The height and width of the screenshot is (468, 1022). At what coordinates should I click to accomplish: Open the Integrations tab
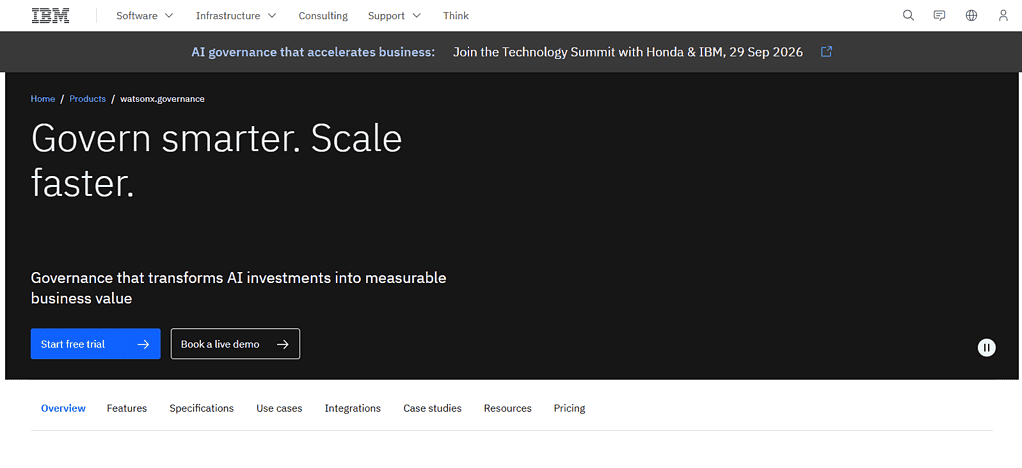click(353, 408)
